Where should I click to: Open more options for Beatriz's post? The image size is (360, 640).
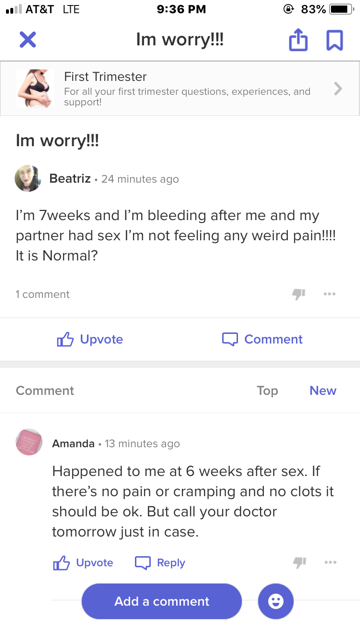tap(329, 293)
